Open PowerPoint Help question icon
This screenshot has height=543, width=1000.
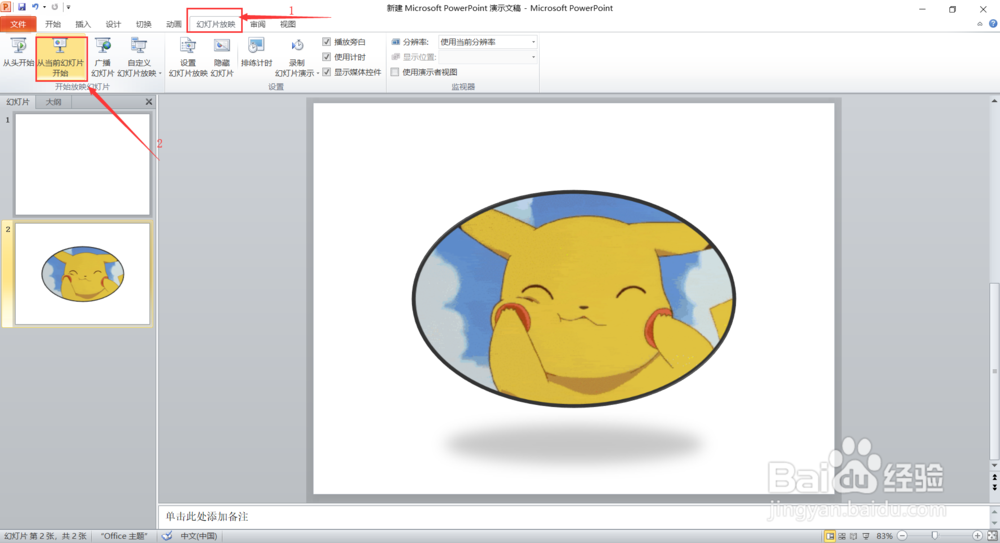tap(993, 24)
